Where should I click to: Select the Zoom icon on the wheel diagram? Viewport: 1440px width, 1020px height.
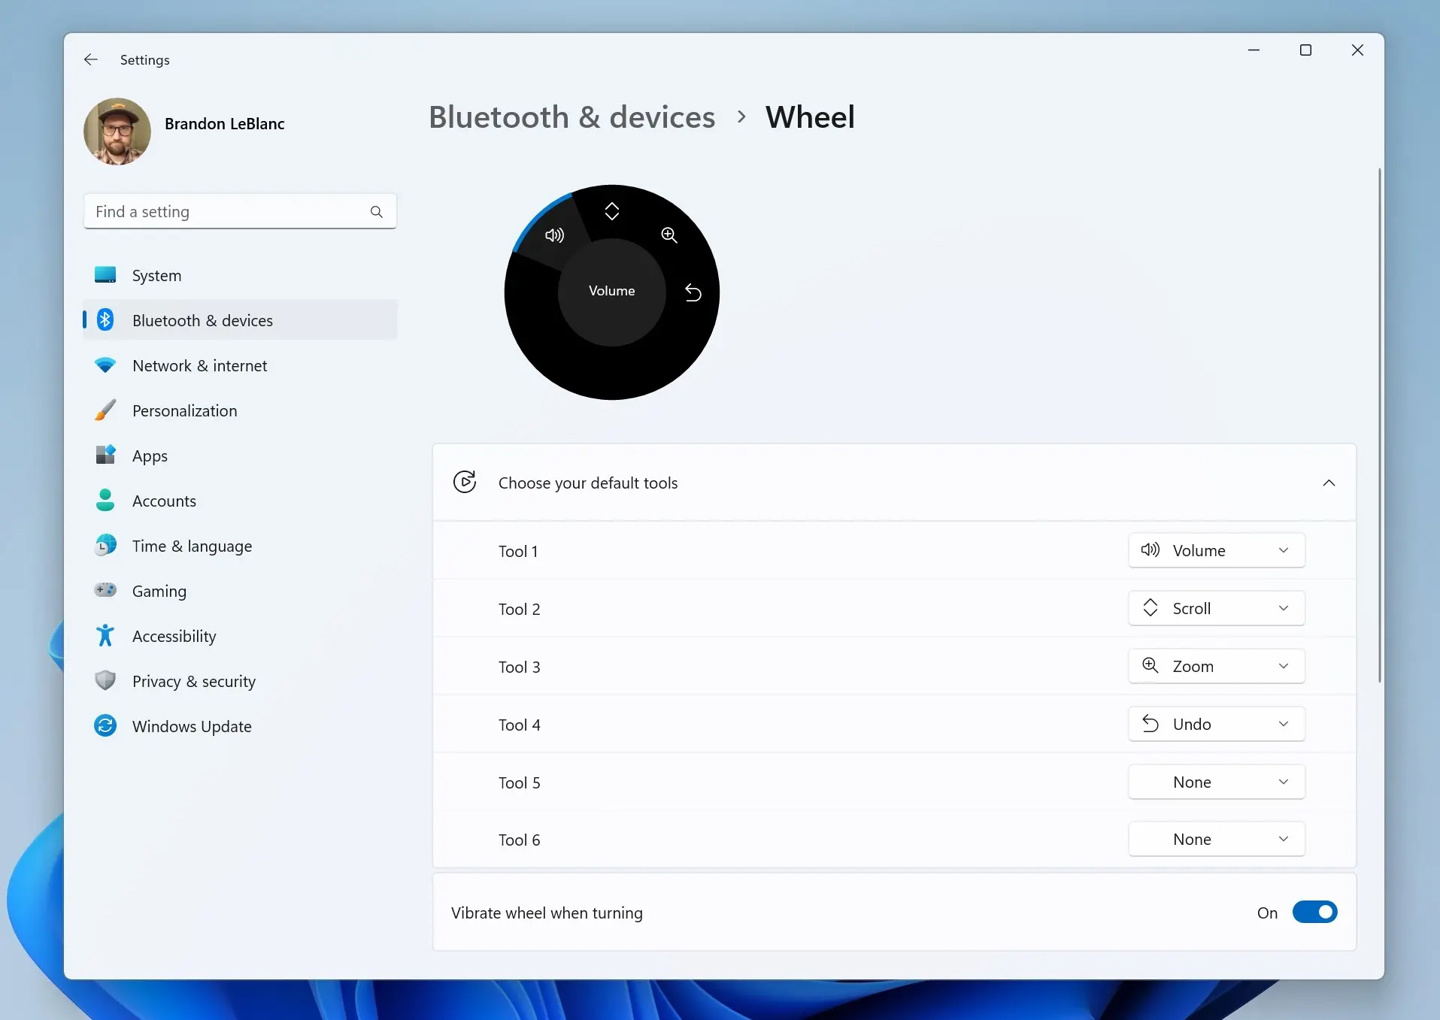pyautogui.click(x=669, y=235)
